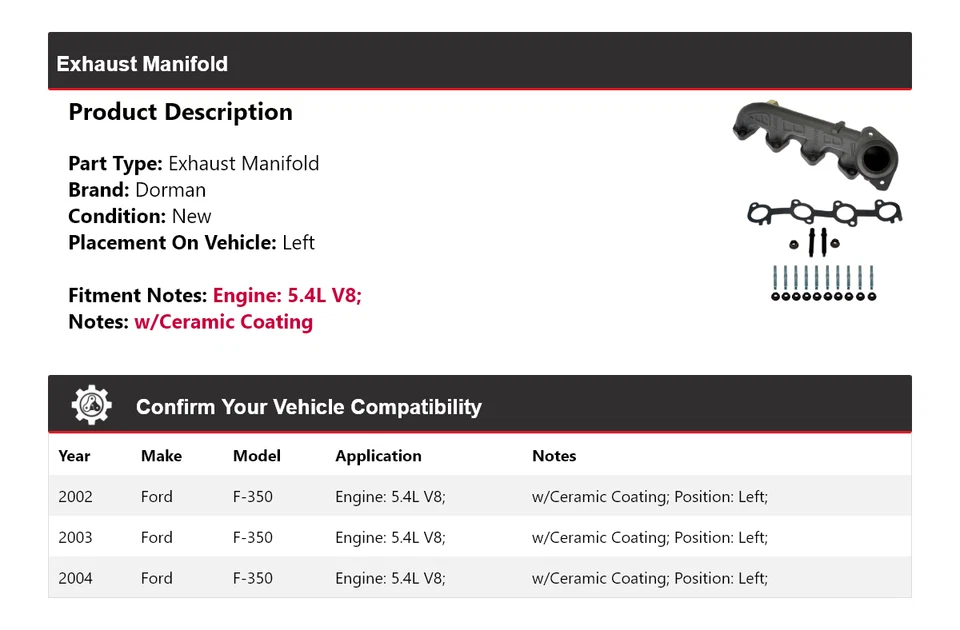
Task: Click the Year column header
Action: (74, 456)
